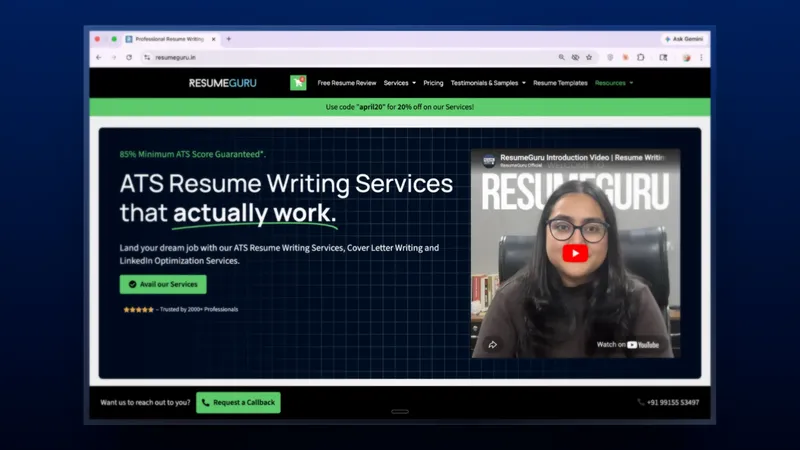The height and width of the screenshot is (450, 800).
Task: Call the +91 99155 53497 number
Action: 668,403
